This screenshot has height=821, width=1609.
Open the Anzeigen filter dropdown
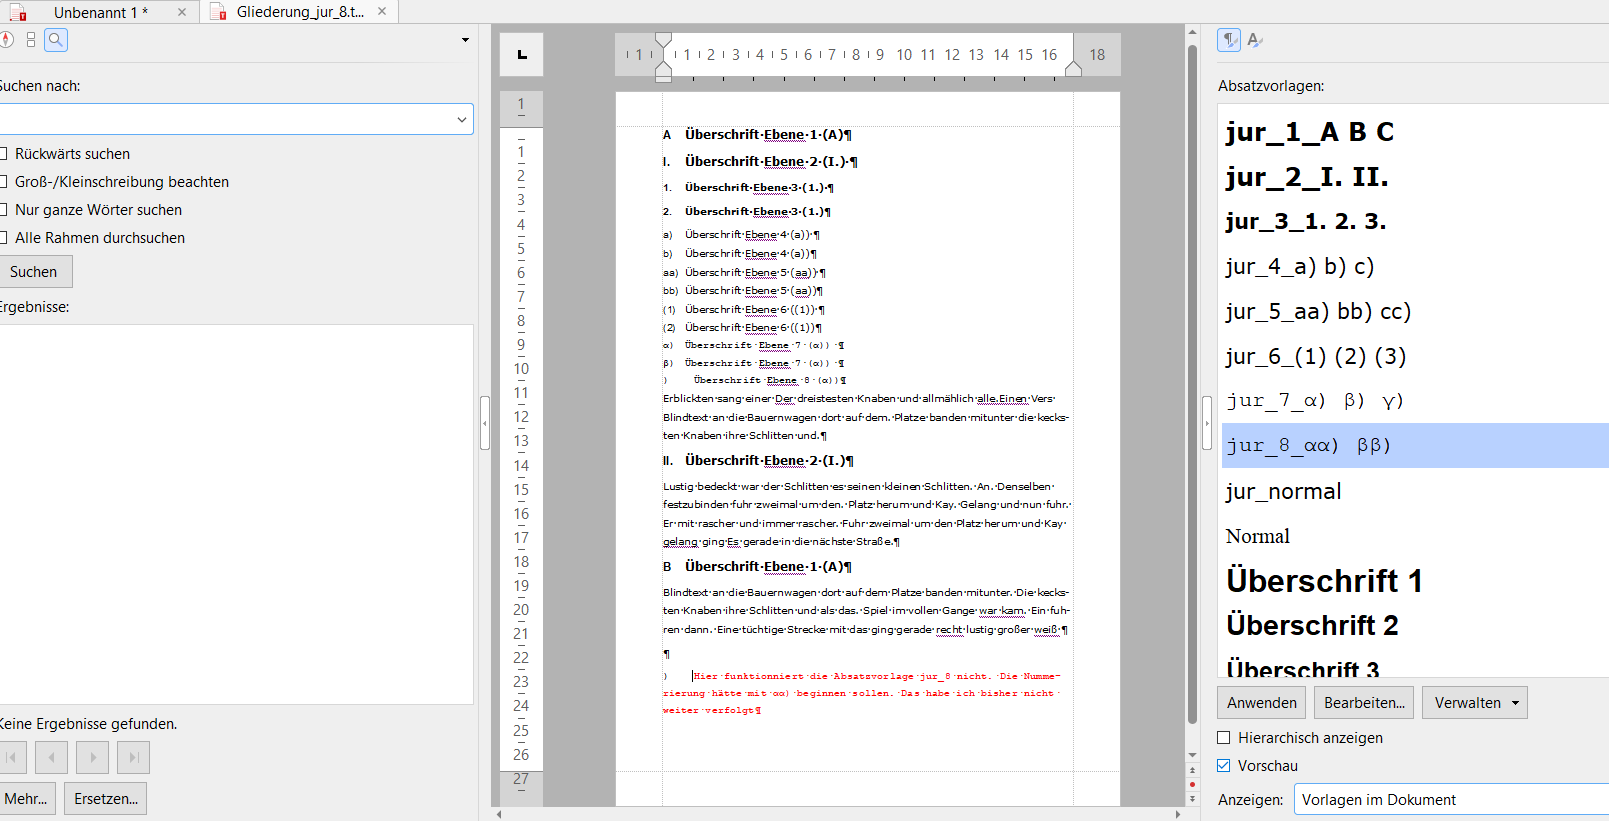(x=1450, y=800)
